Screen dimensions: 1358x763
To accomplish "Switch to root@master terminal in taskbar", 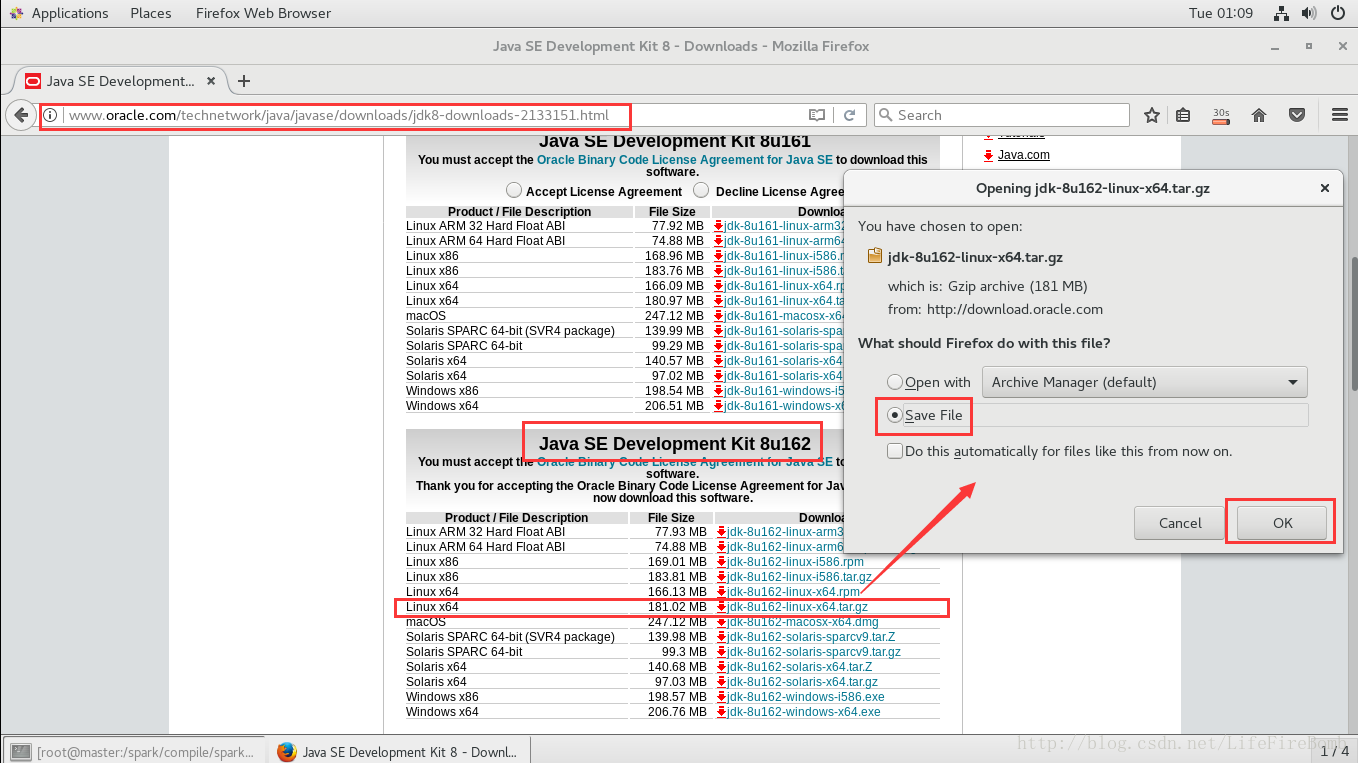I will [136, 751].
